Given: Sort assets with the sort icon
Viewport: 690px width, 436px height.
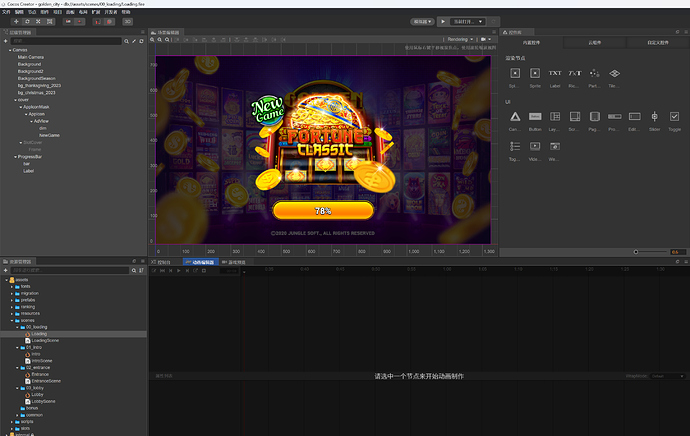Looking at the screenshot, I should click(141, 270).
